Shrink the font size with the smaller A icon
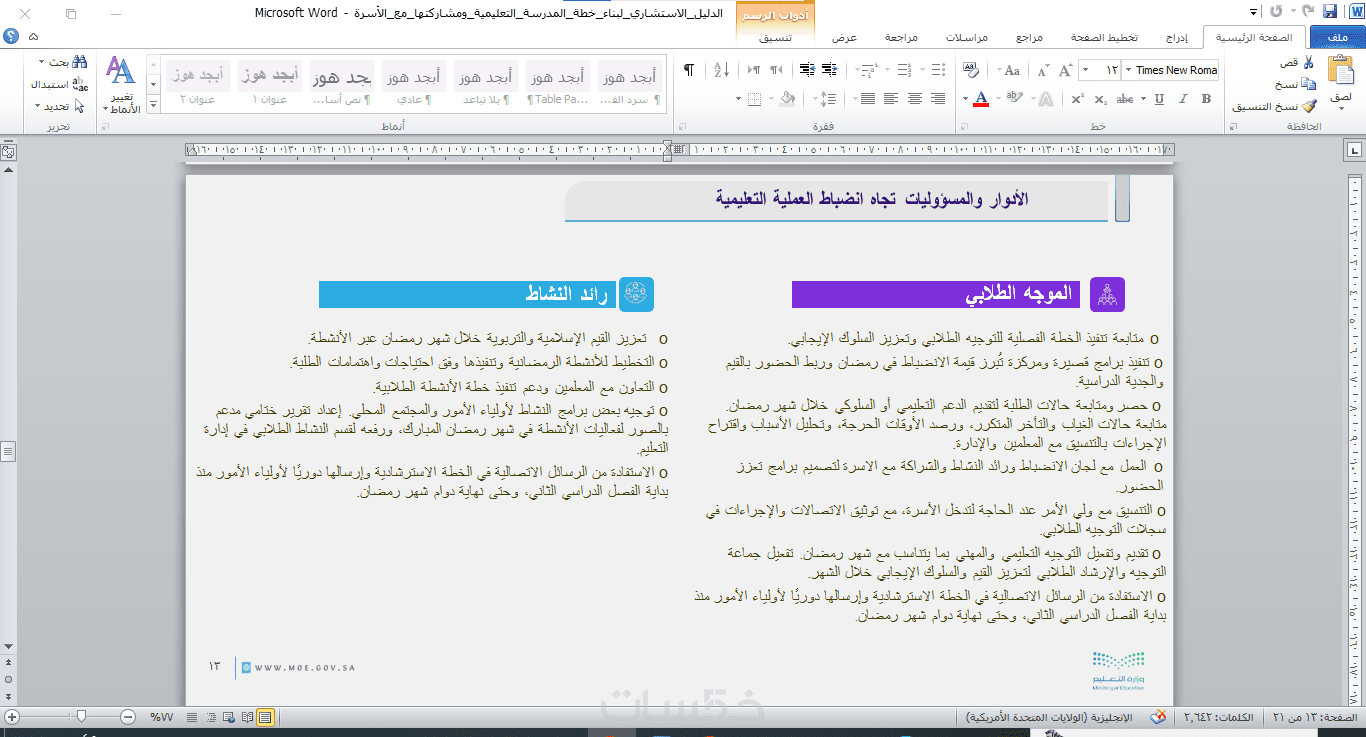Viewport: 1366px width, 737px height. click(1044, 70)
